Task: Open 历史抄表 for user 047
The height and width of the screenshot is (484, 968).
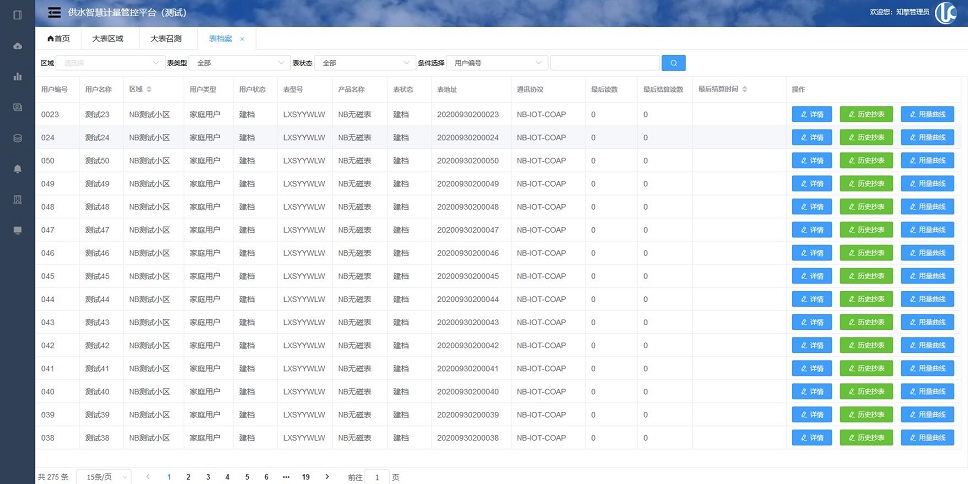Action: 866,230
